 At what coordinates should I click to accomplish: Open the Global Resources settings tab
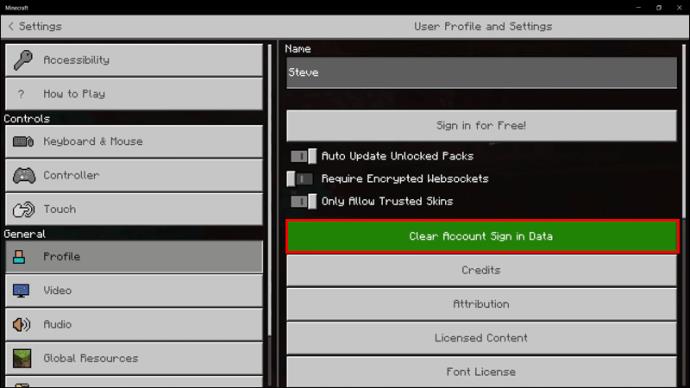134,359
